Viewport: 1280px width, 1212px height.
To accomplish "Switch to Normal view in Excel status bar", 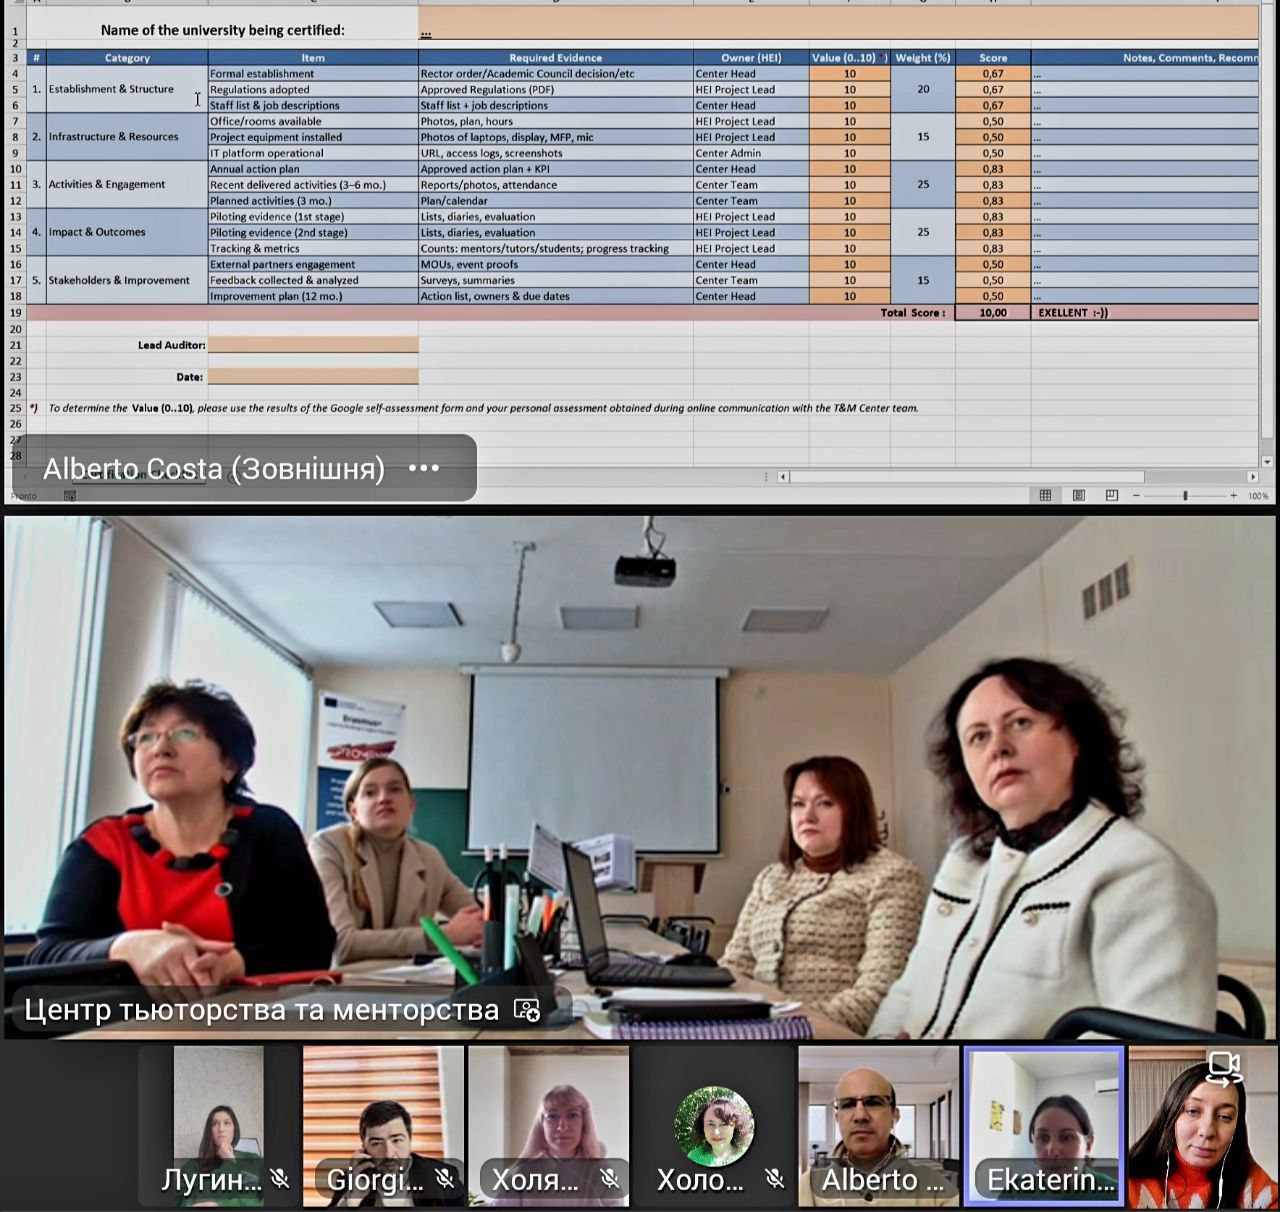I will click(x=1045, y=495).
